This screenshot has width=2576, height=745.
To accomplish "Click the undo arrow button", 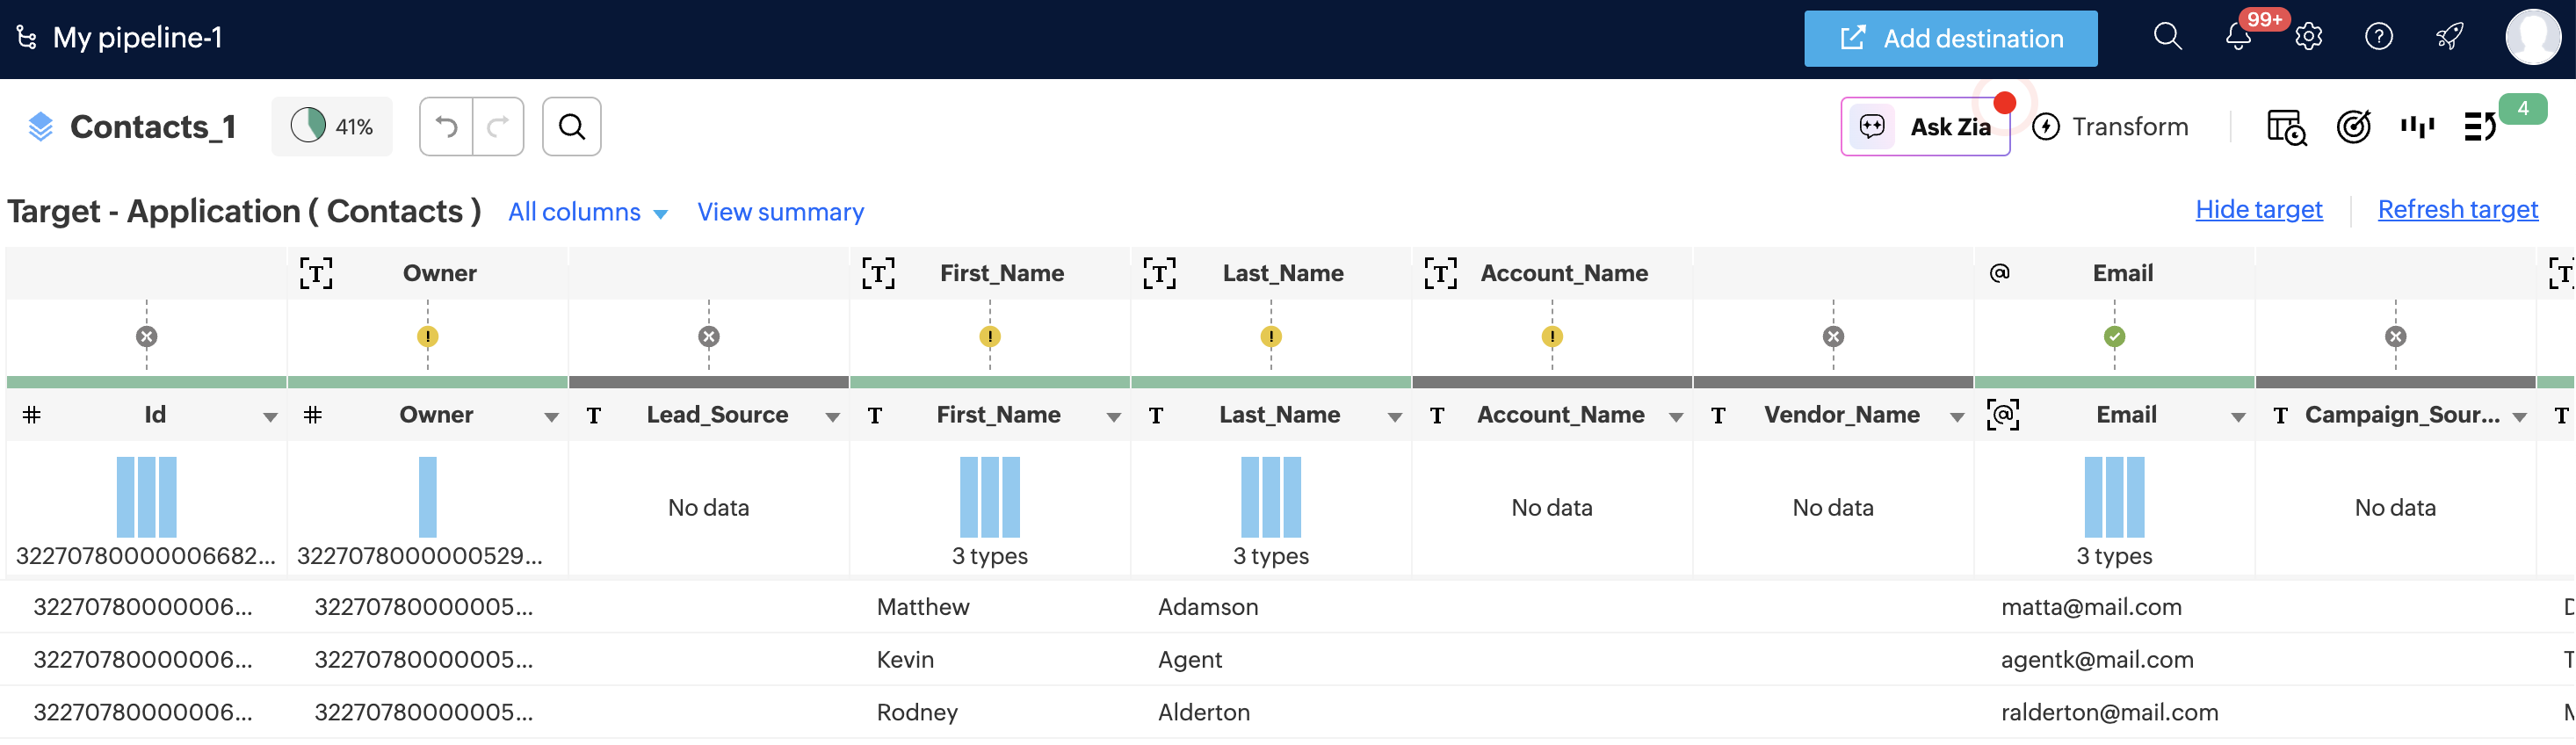I will tap(446, 127).
